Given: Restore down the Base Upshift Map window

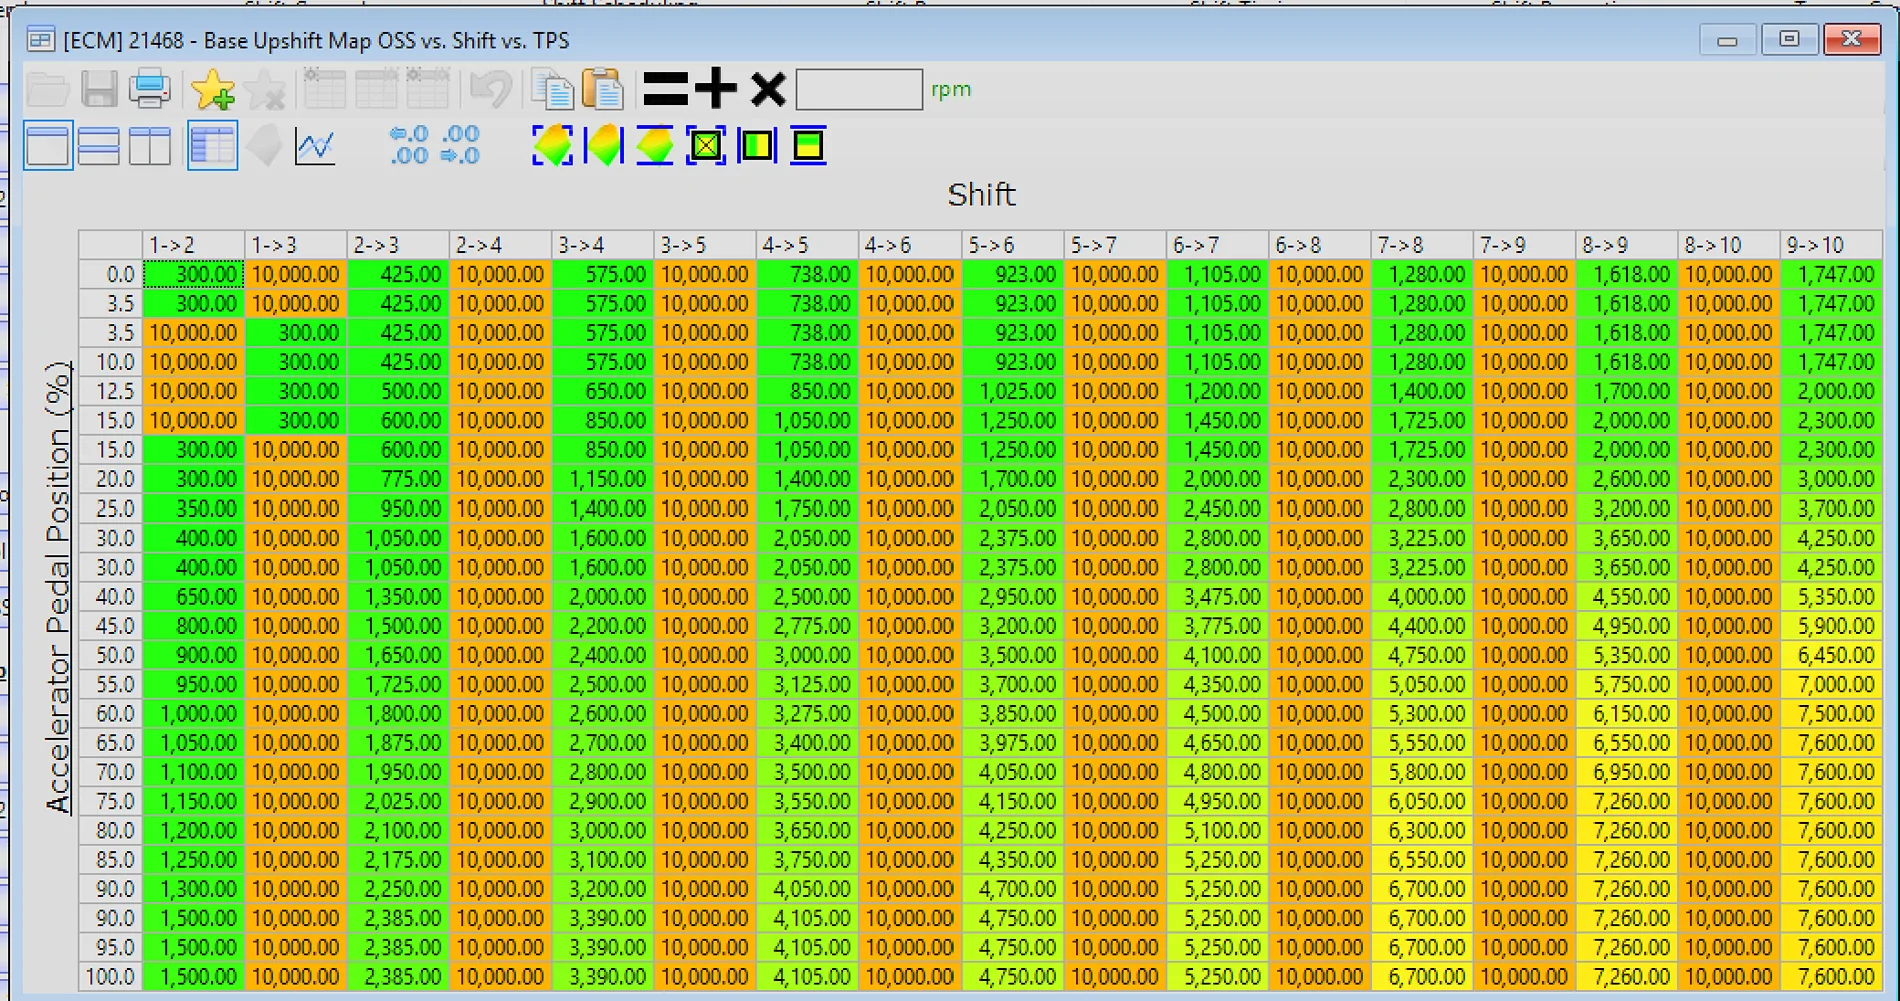Looking at the screenshot, I should point(1789,40).
